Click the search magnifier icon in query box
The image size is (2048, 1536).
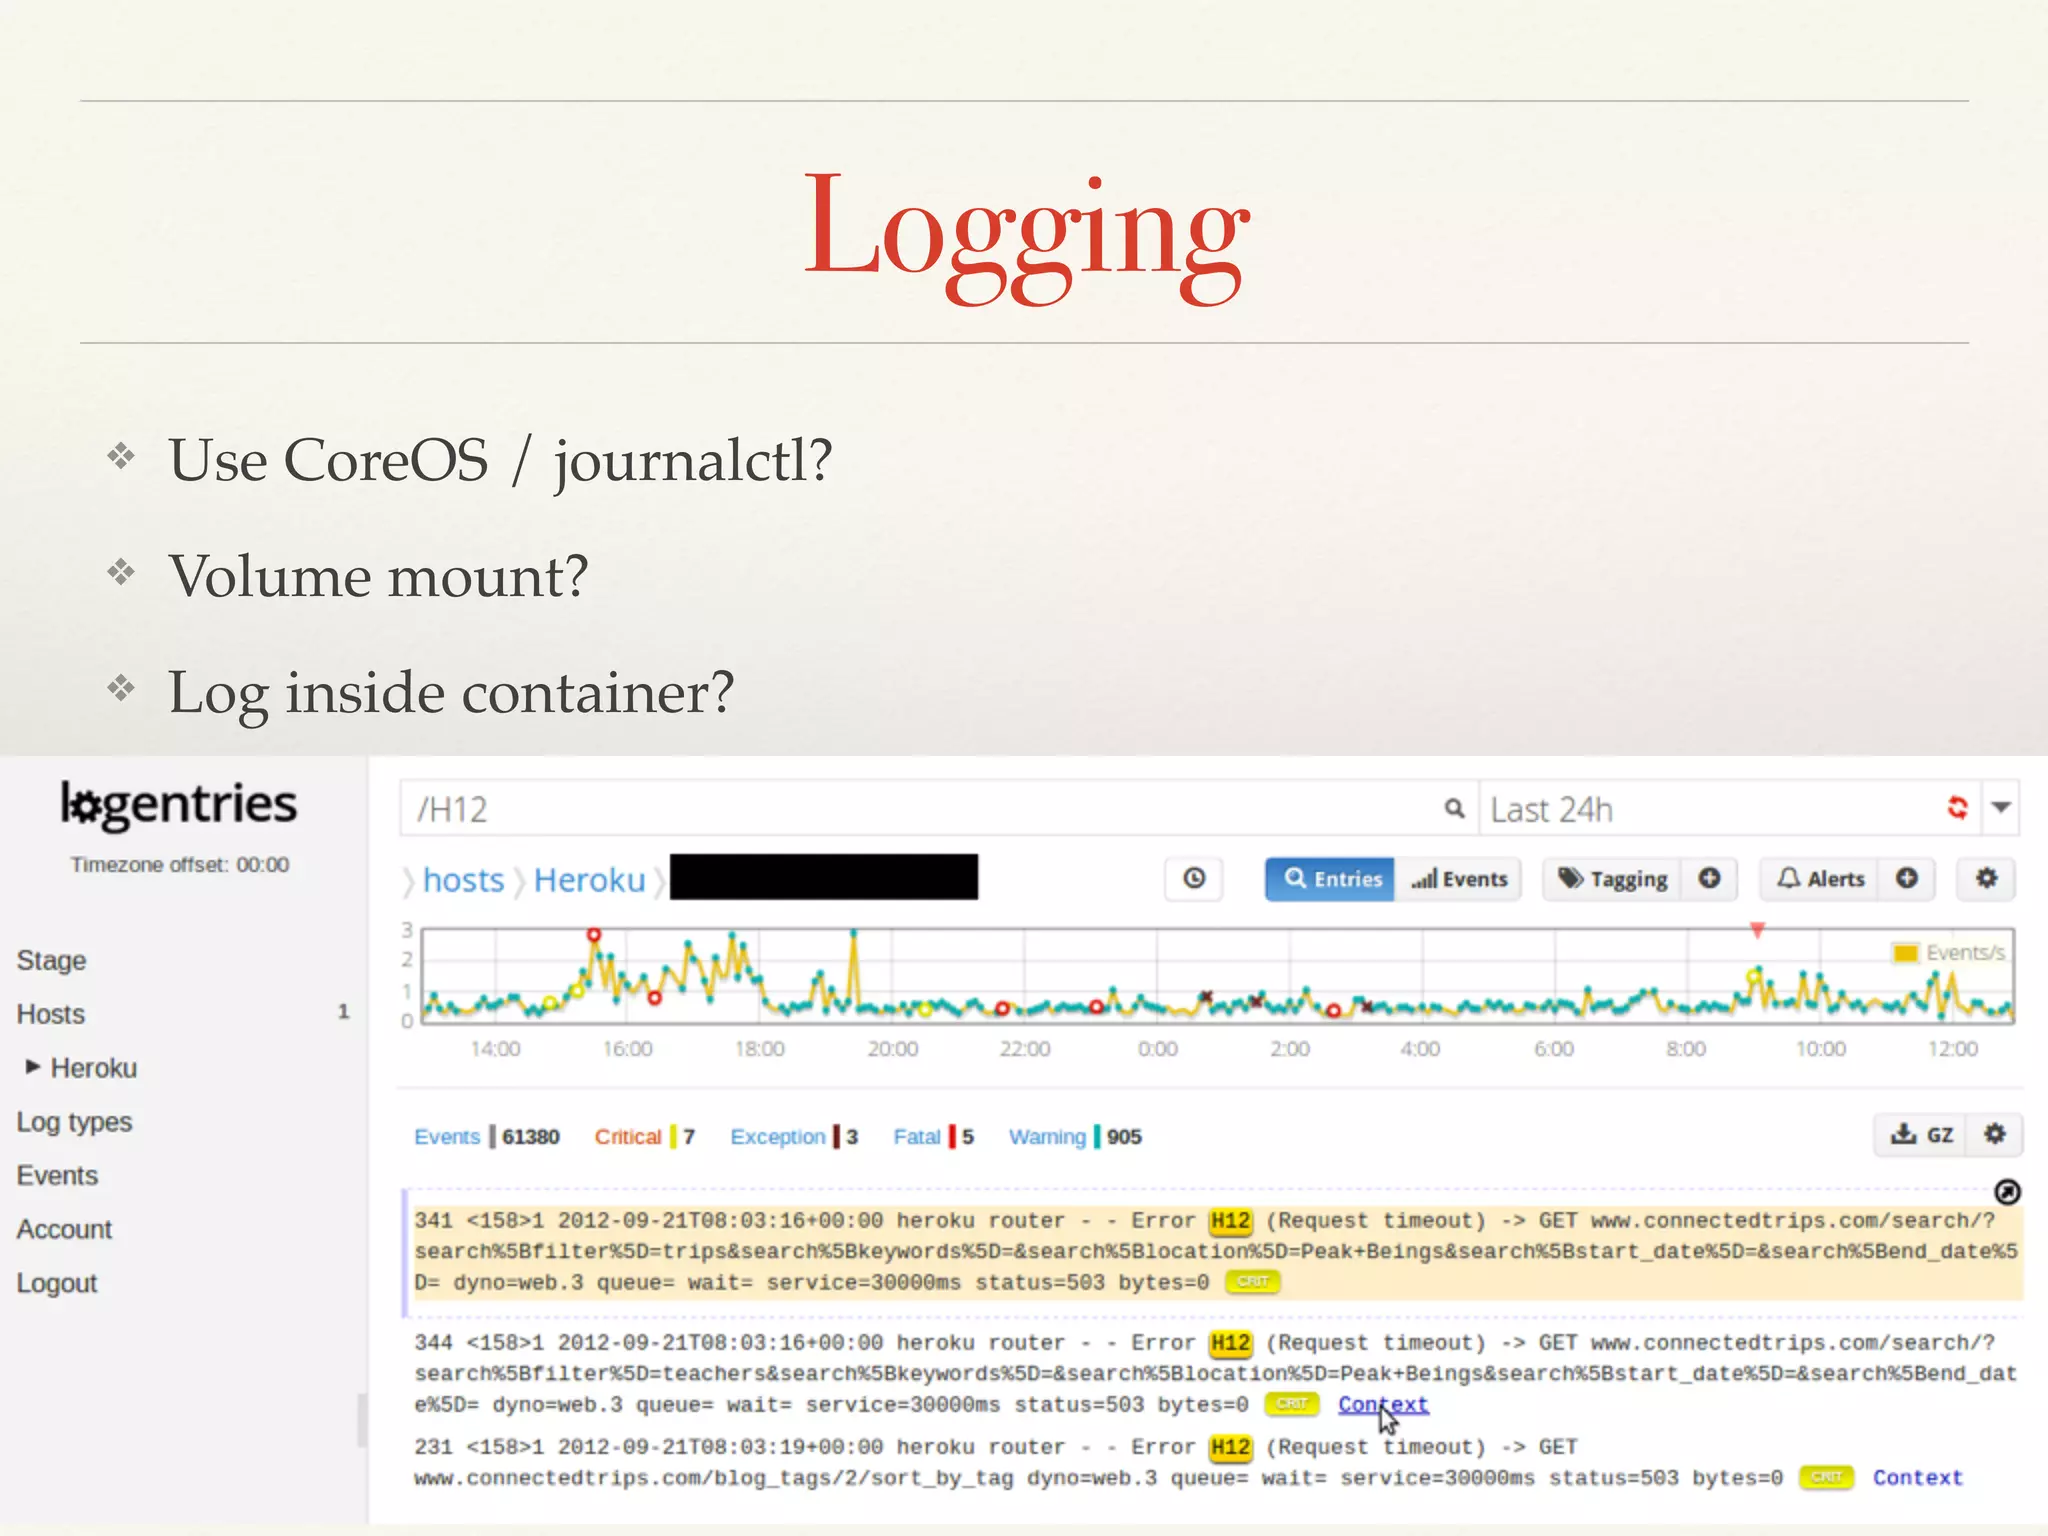pyautogui.click(x=1454, y=808)
